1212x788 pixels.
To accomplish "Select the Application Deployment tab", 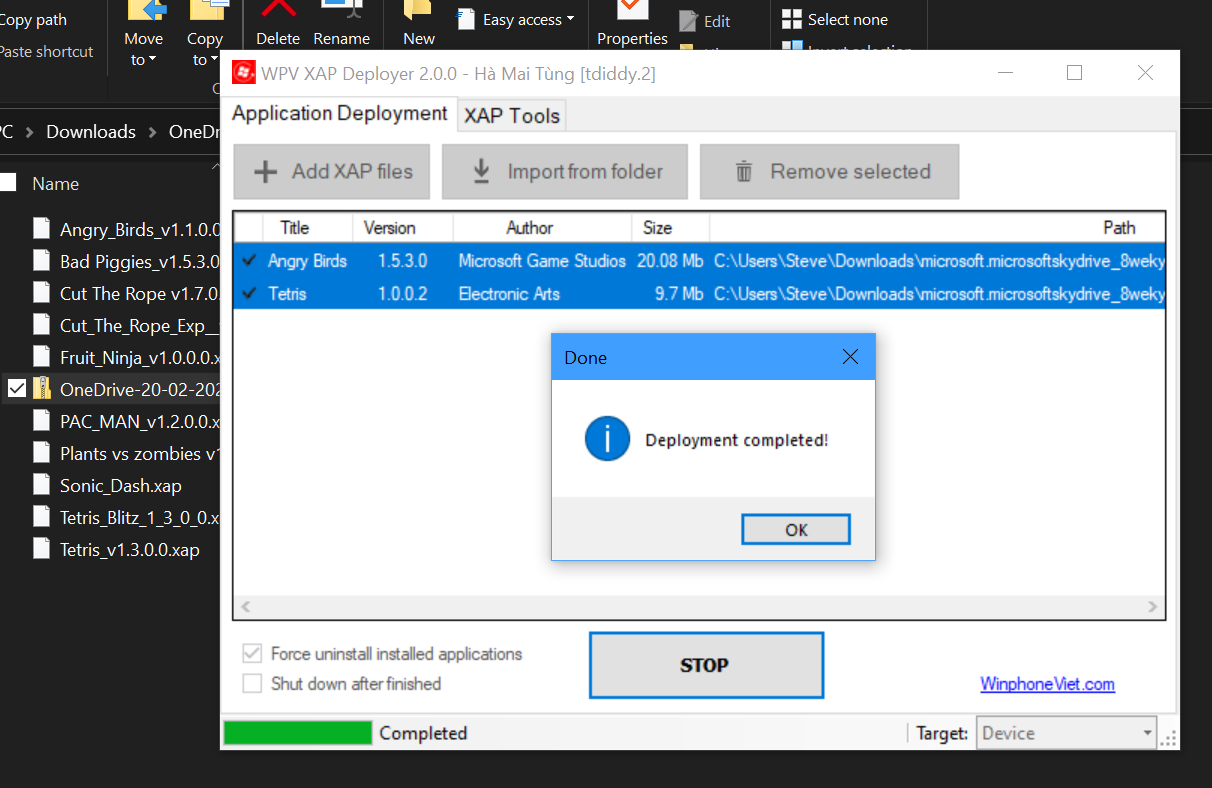I will tap(340, 114).
